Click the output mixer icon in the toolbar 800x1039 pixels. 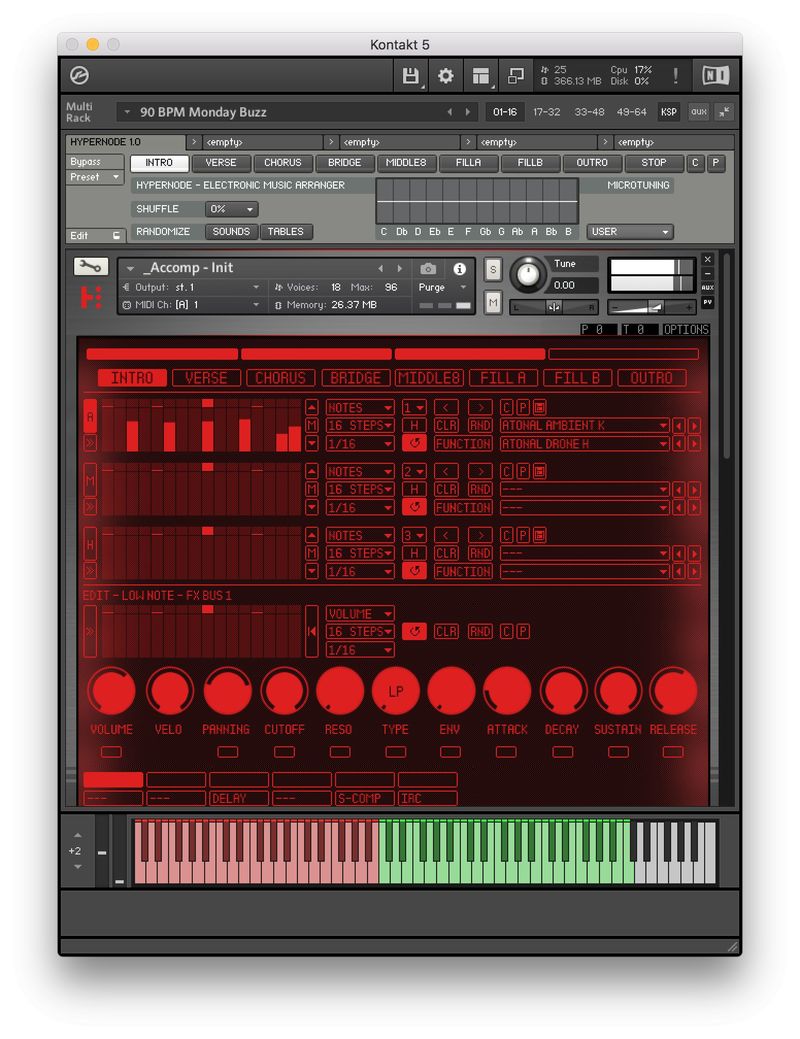[516, 76]
